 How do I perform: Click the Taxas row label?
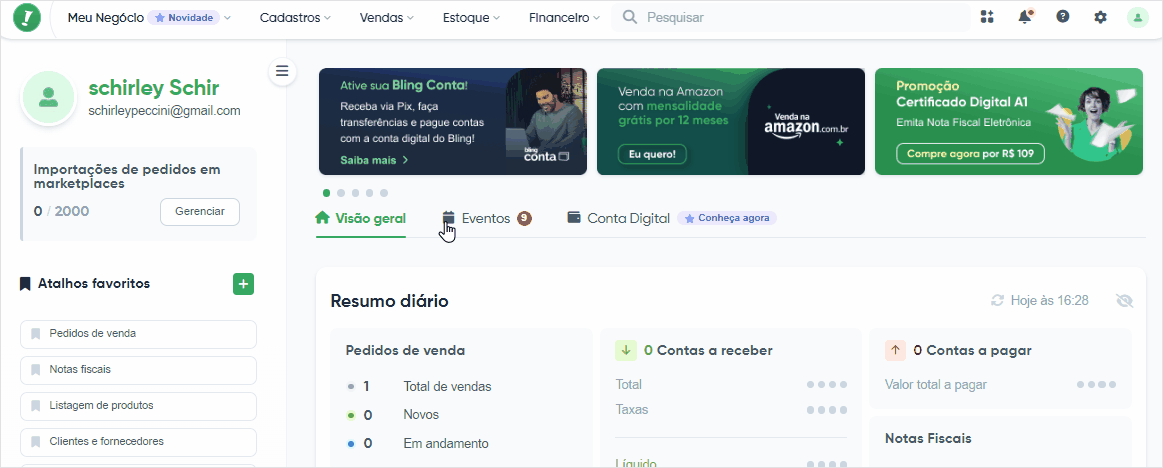click(631, 409)
